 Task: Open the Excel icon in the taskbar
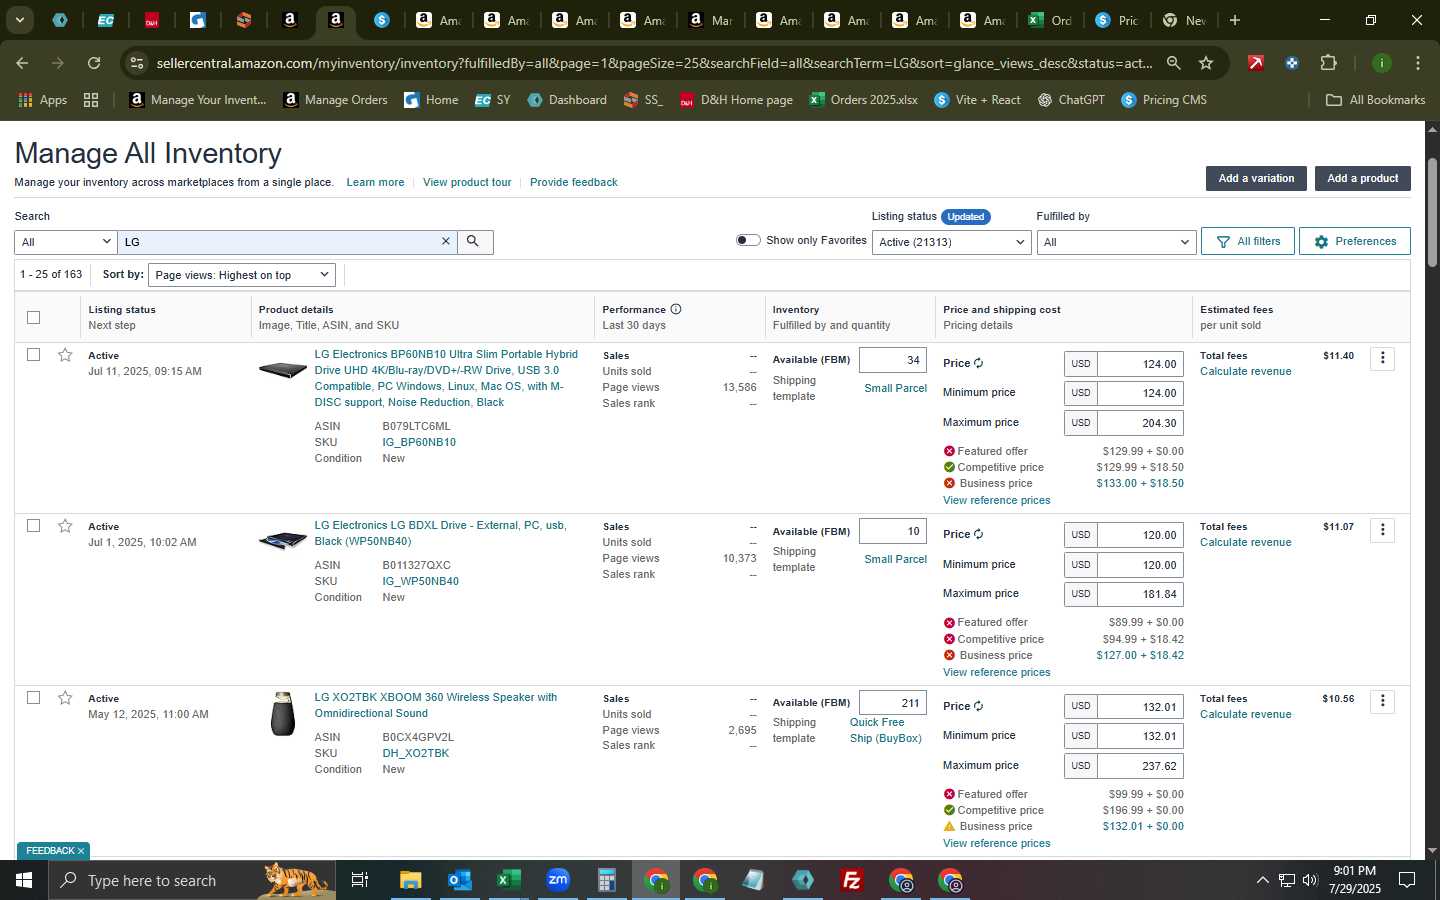(x=509, y=880)
